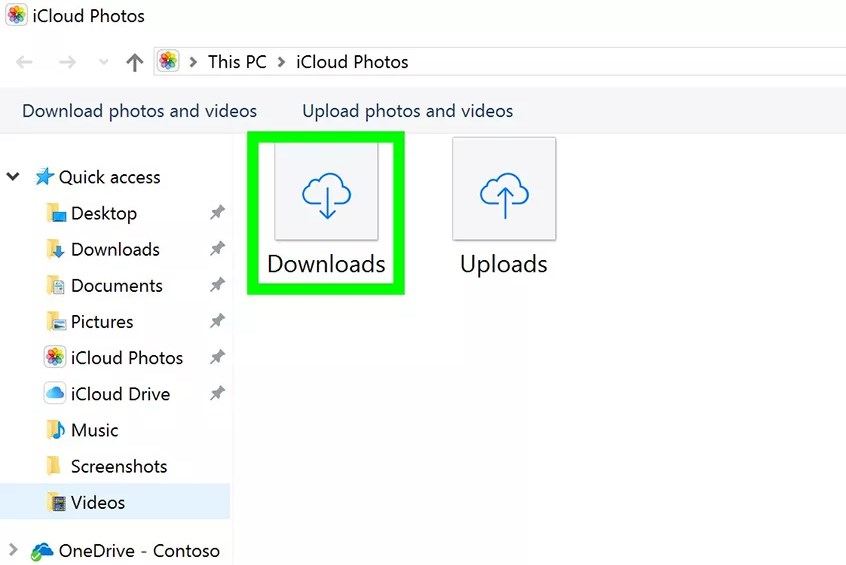Click the pin icon next to iCloud Drive
Image resolution: width=846 pixels, height=565 pixels.
point(217,393)
